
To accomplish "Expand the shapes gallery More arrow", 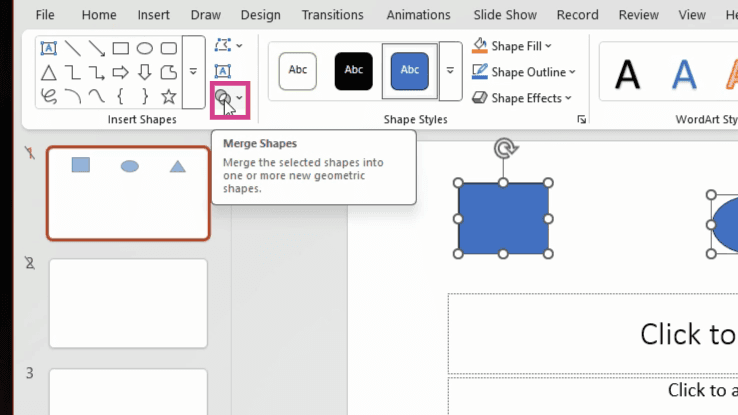I will [x=193, y=72].
